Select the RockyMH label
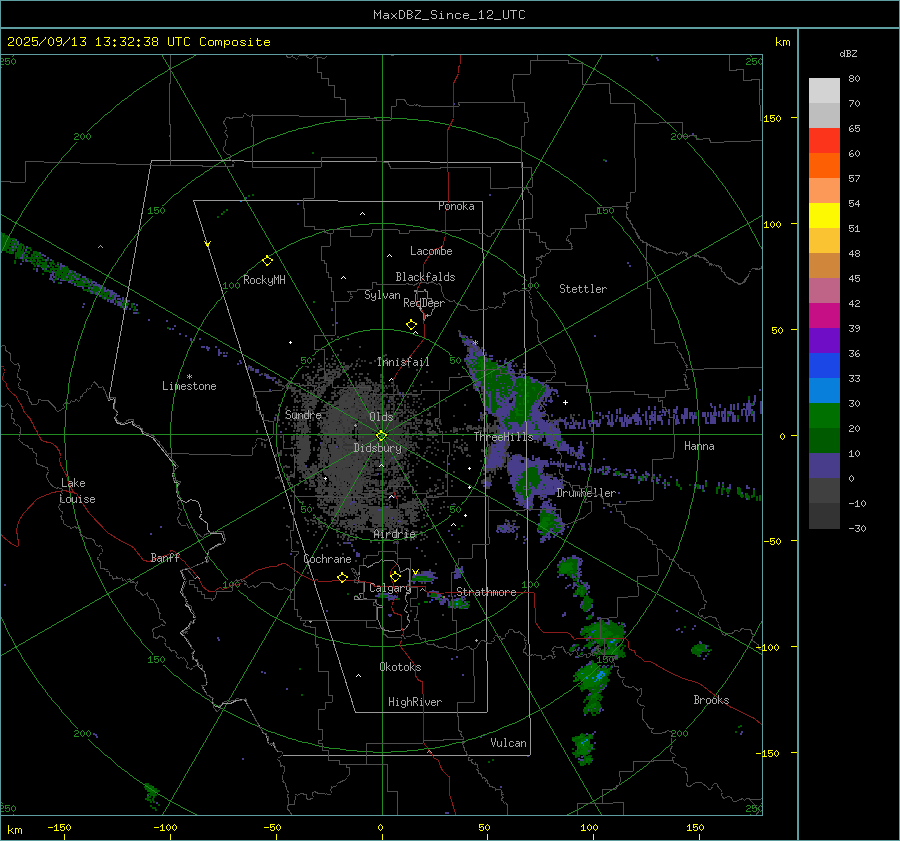Viewport: 900px width, 841px height. [264, 280]
